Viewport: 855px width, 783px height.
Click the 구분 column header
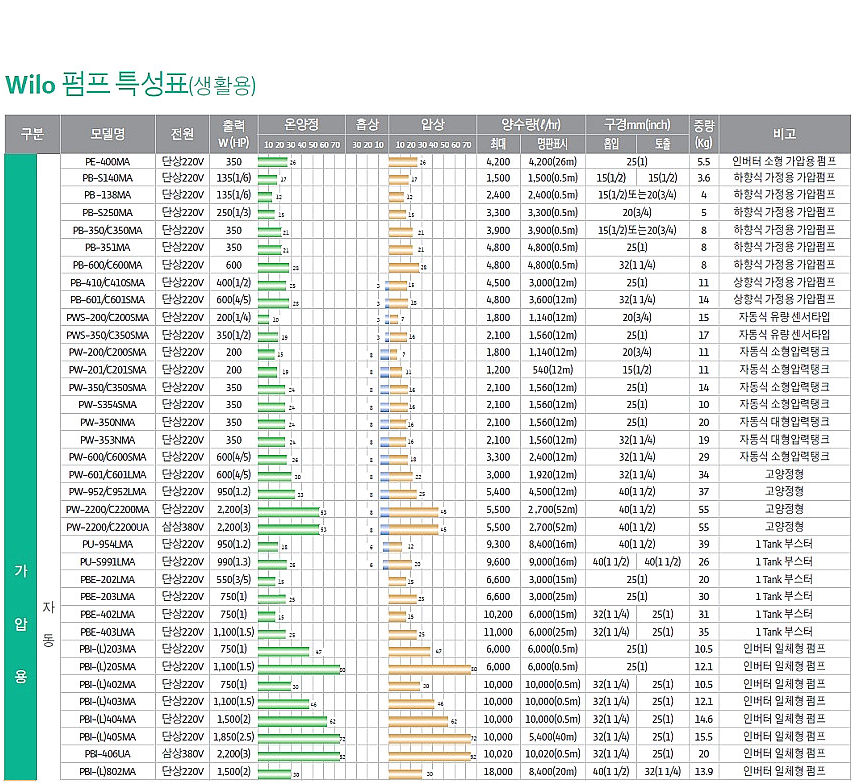[x=32, y=134]
